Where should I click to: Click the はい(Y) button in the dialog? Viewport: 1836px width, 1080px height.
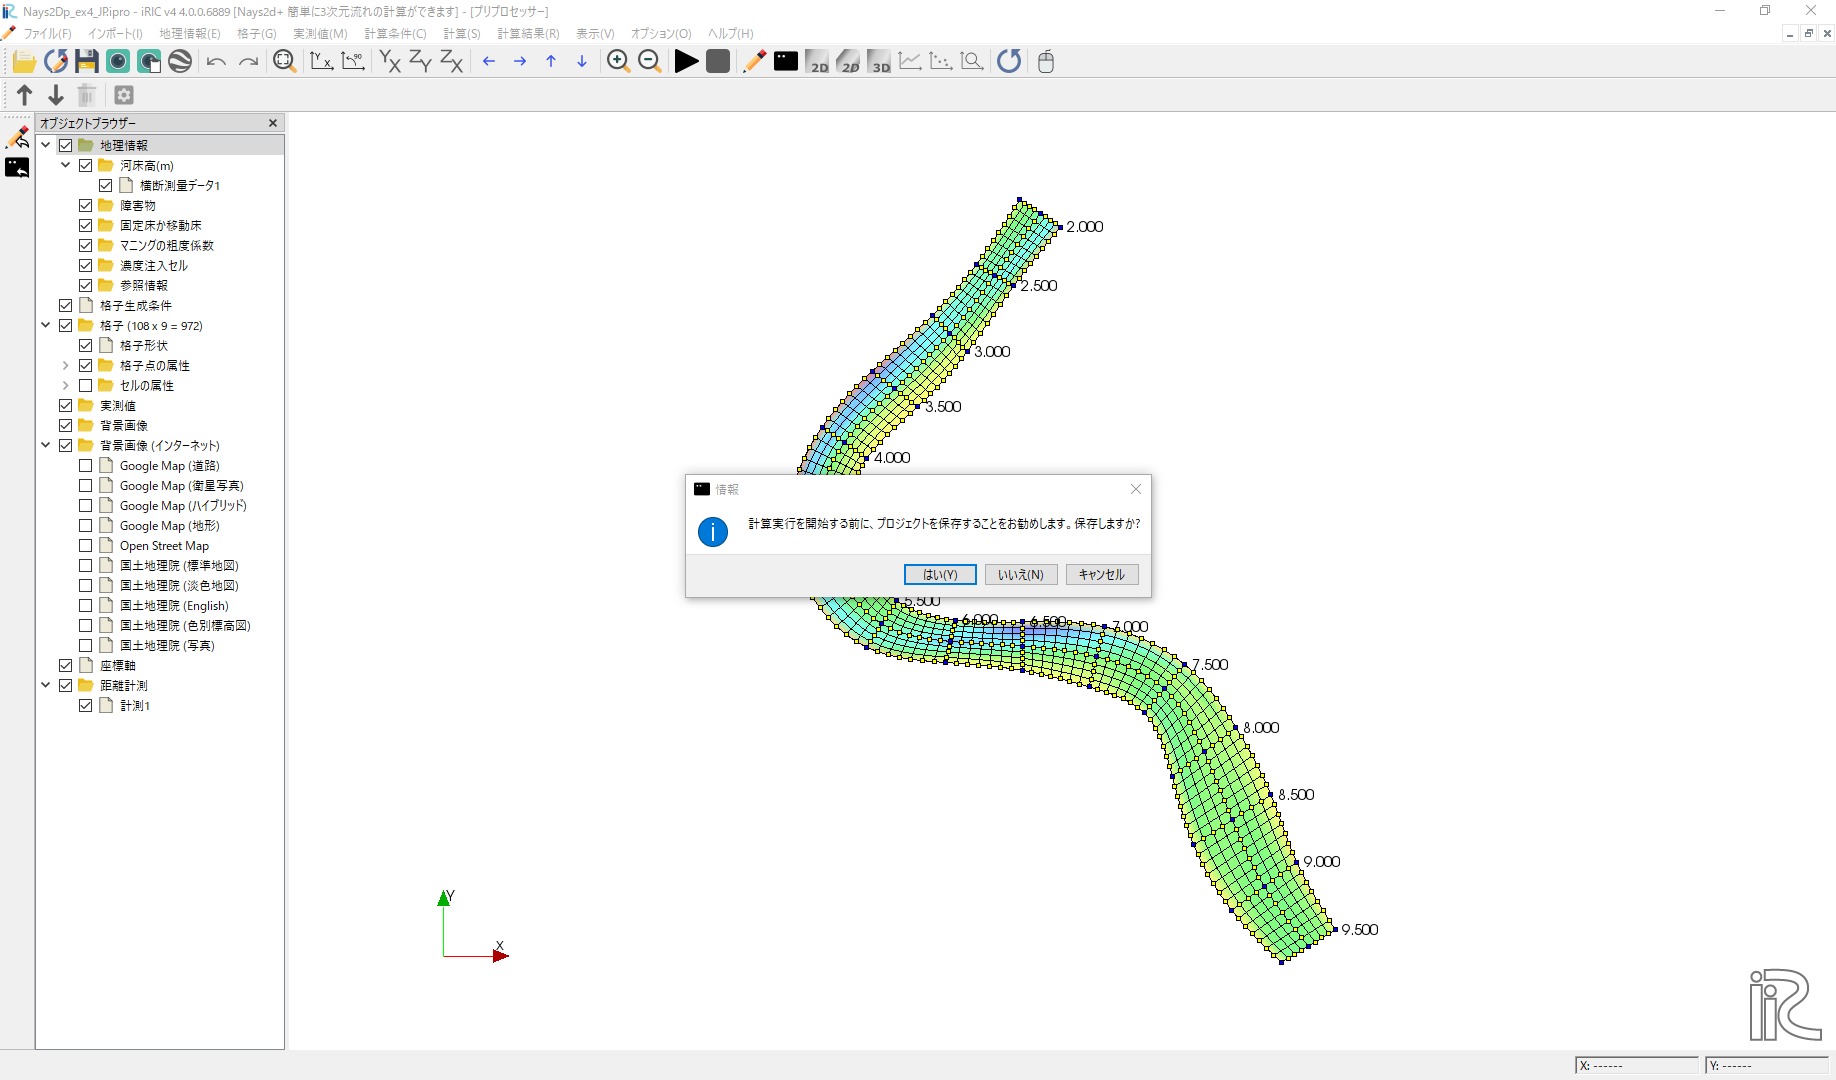tap(940, 575)
